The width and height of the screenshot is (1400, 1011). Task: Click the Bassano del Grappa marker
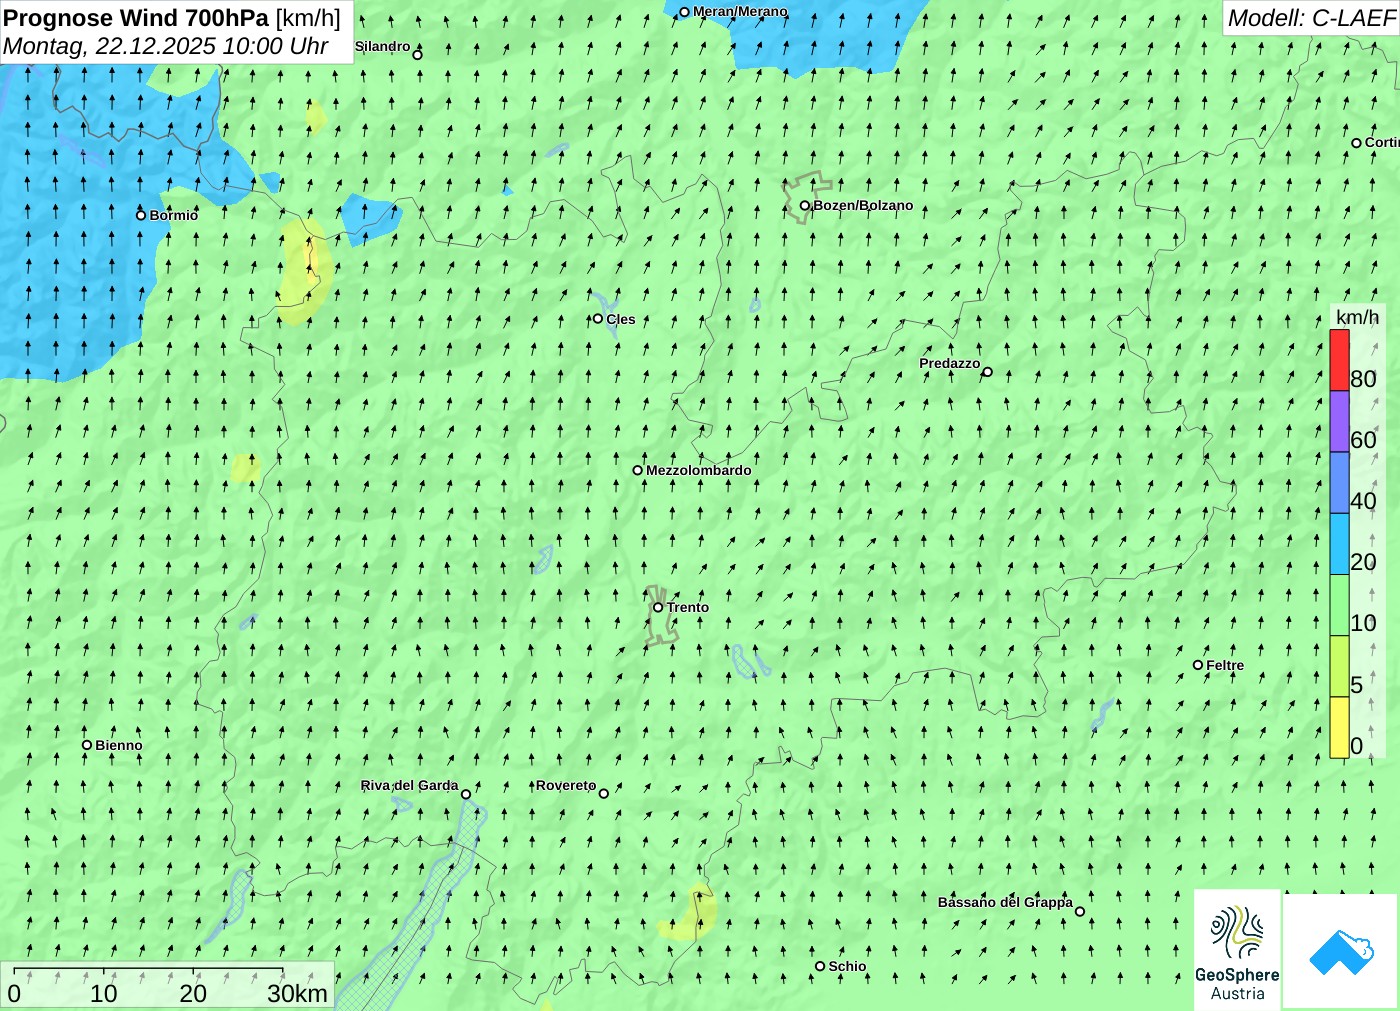coord(1080,912)
